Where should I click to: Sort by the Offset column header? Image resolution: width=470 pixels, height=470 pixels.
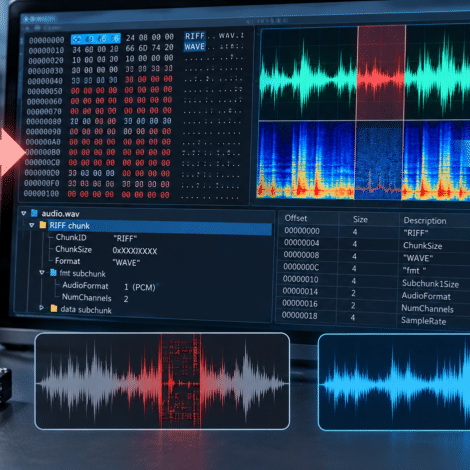click(296, 218)
